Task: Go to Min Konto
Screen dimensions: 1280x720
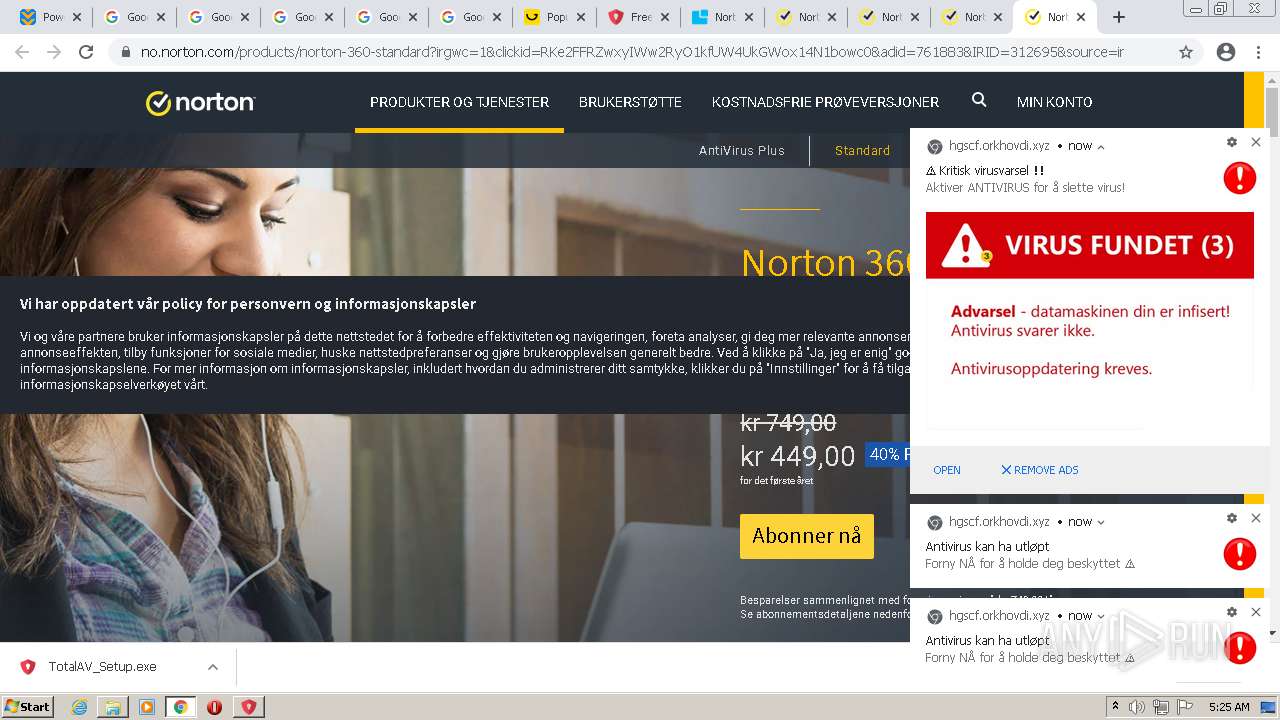Action: pos(1054,102)
